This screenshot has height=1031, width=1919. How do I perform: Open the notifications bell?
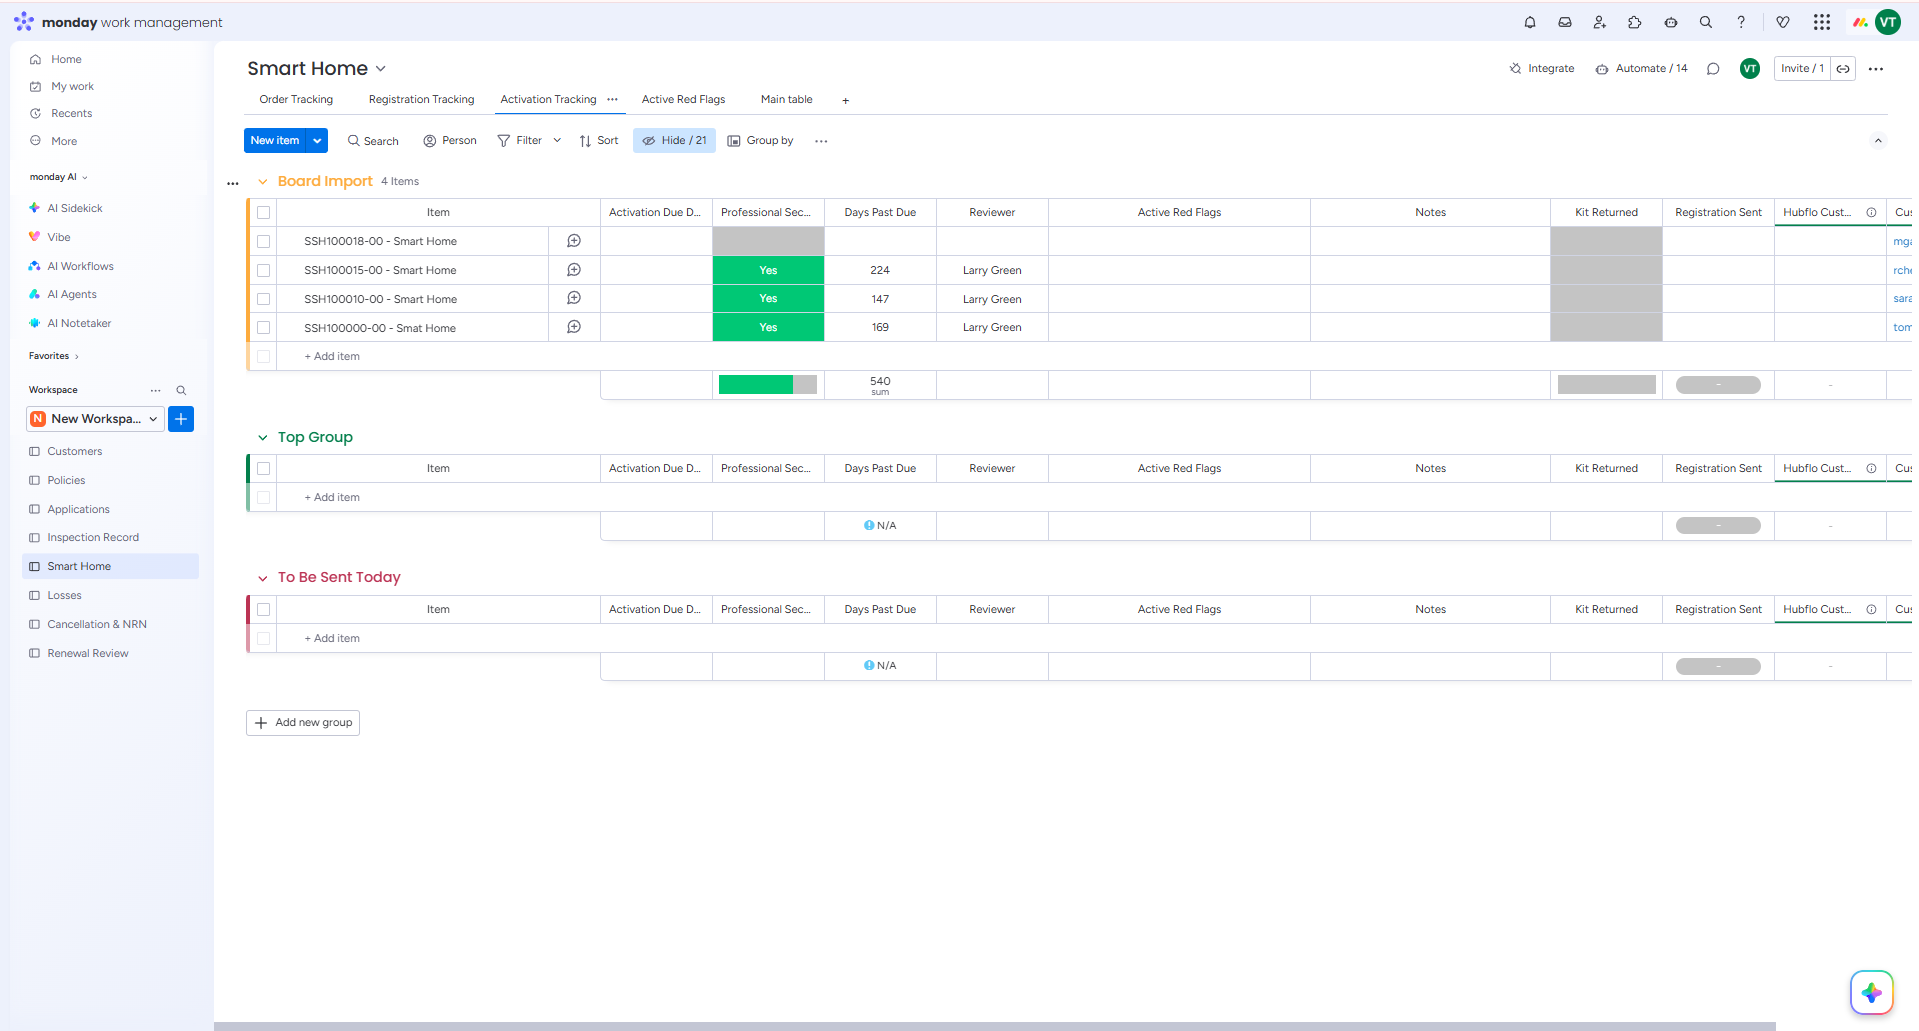click(x=1530, y=22)
